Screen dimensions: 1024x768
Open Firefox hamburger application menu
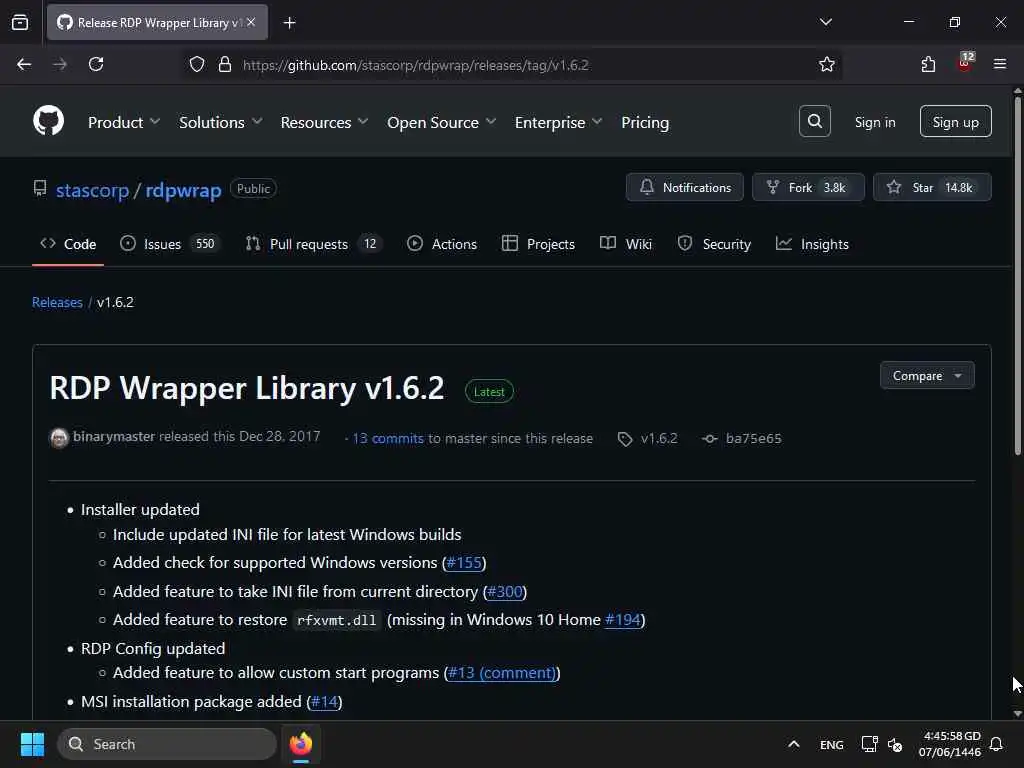[x=1000, y=64]
